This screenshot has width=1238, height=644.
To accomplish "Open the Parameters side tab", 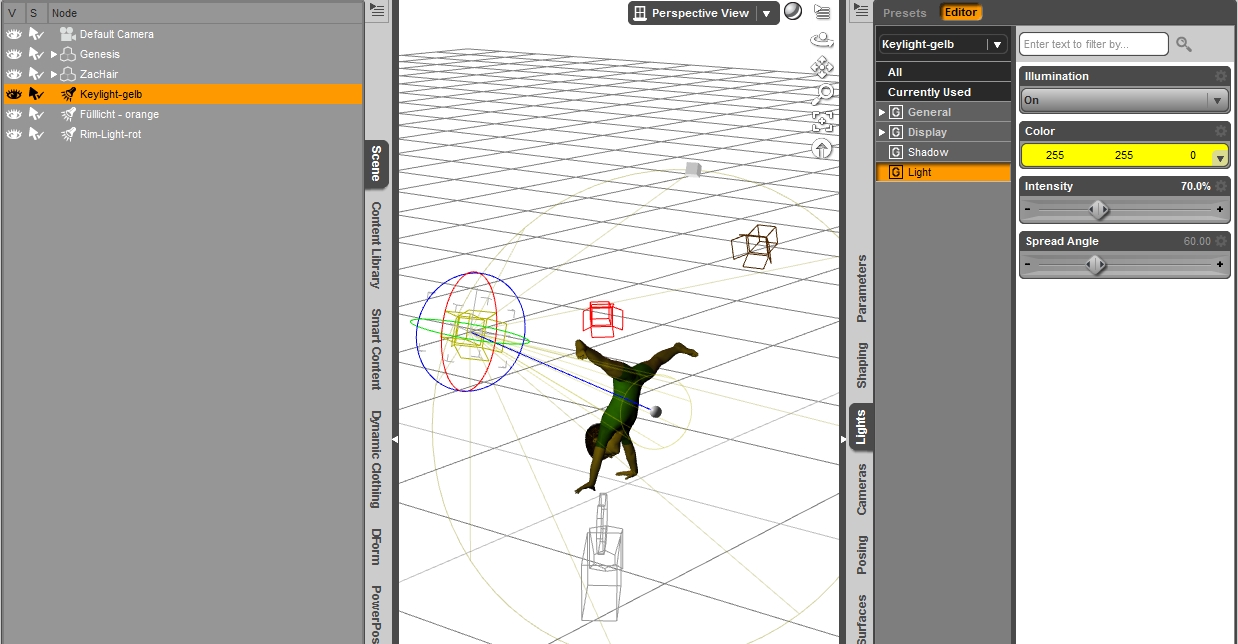I will tap(862, 288).
